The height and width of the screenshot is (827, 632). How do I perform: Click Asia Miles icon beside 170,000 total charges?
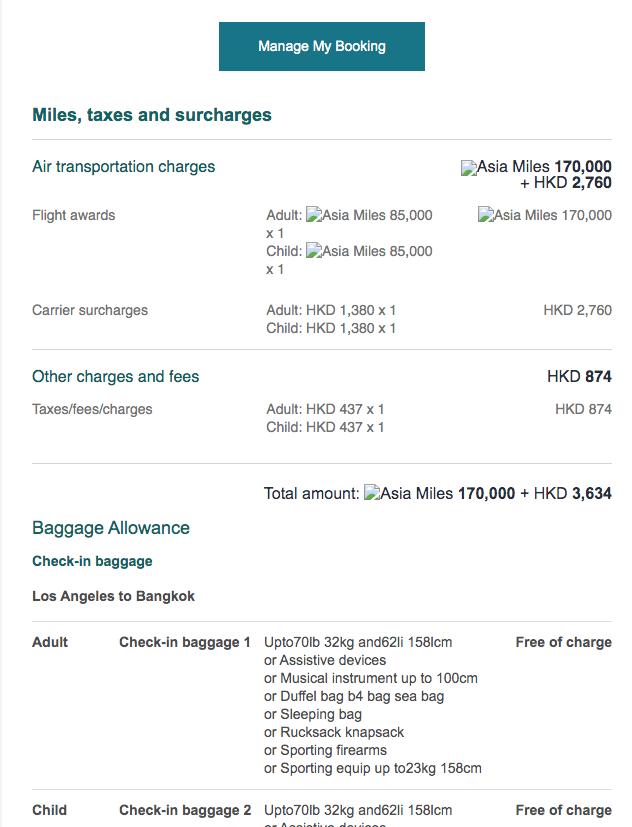click(x=469, y=168)
